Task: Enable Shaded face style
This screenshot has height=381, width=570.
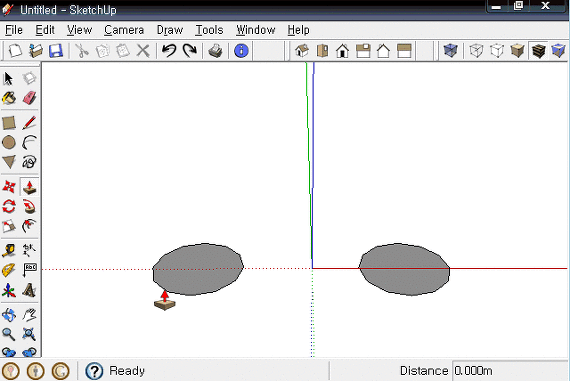Action: (517, 51)
